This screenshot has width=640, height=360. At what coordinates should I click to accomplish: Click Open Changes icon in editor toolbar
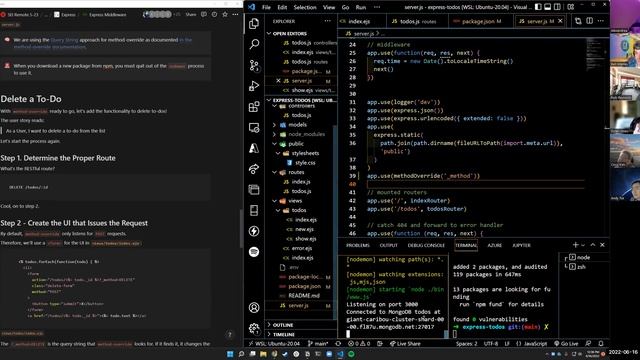tap(578, 21)
